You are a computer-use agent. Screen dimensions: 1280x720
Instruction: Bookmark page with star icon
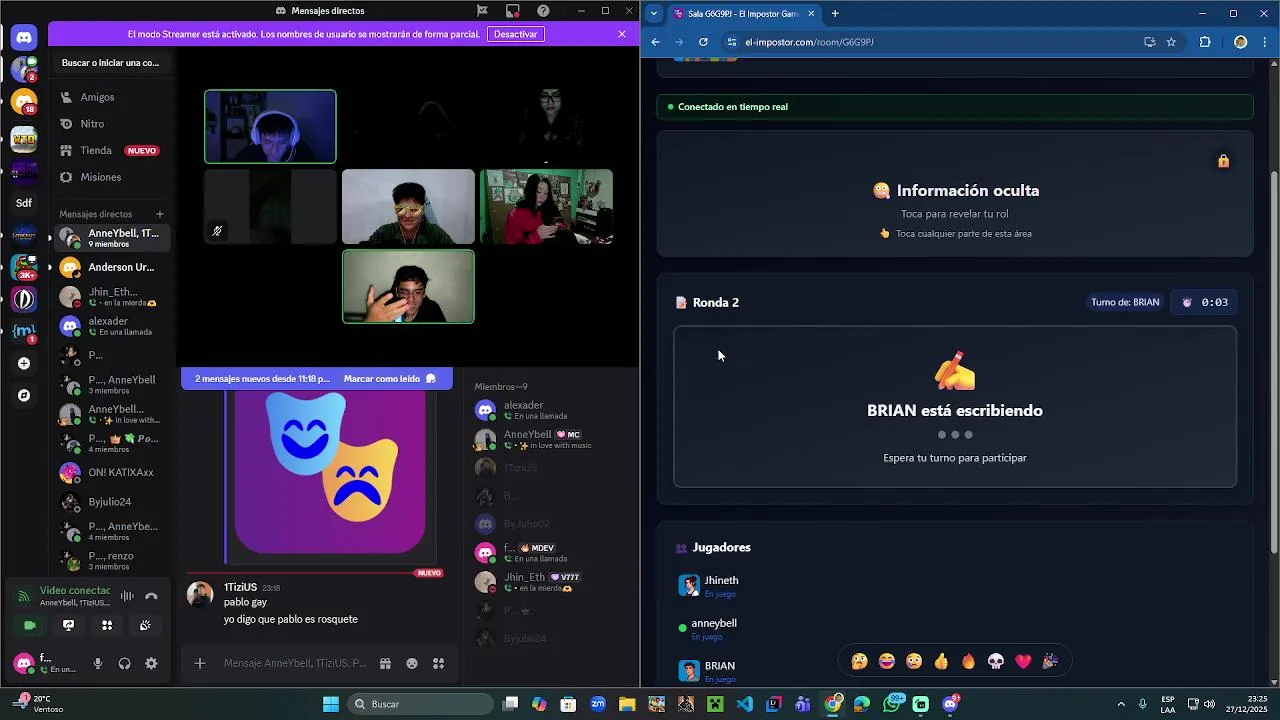pos(1171,42)
